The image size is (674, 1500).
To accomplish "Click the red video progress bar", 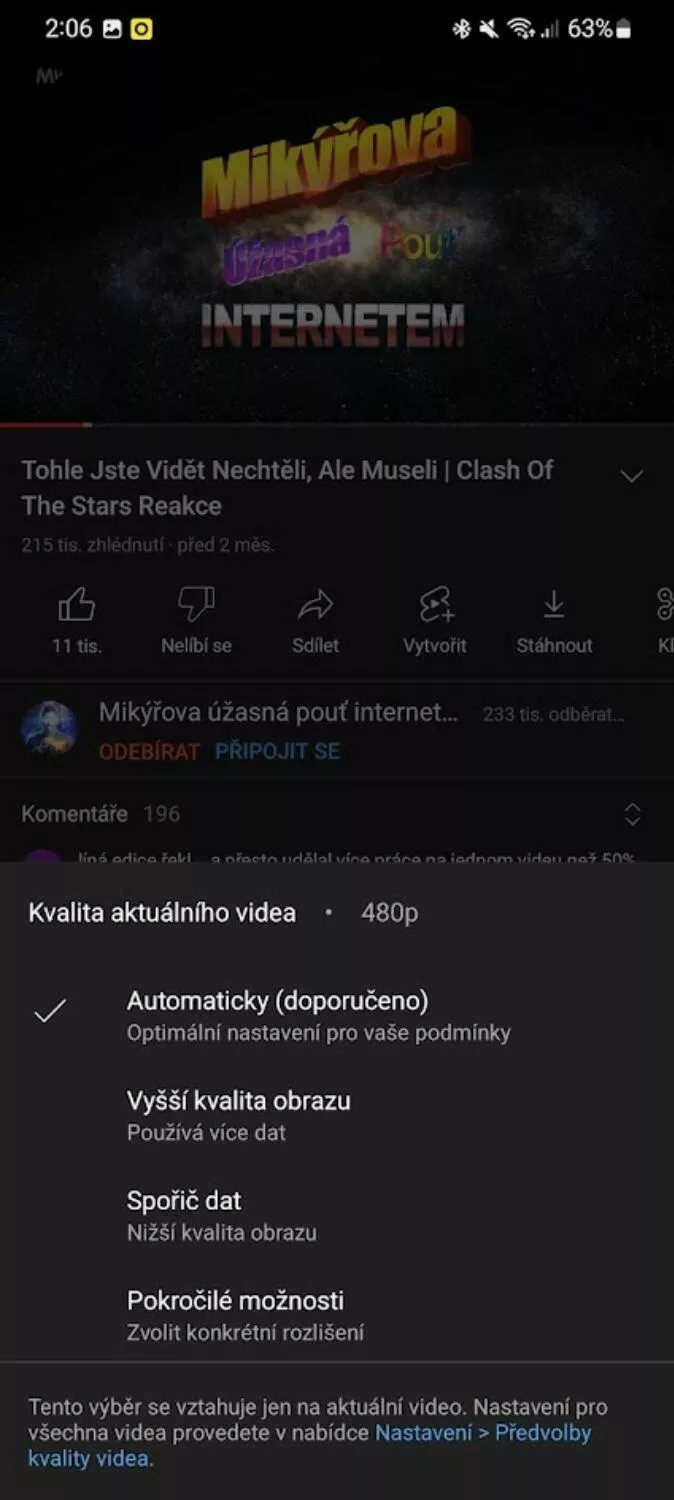I will click(x=46, y=425).
